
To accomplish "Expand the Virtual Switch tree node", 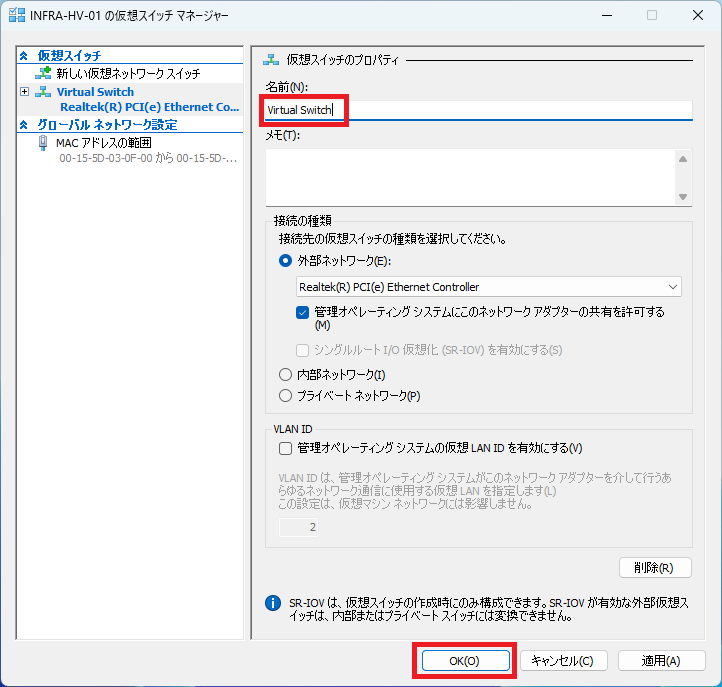I will (24, 92).
